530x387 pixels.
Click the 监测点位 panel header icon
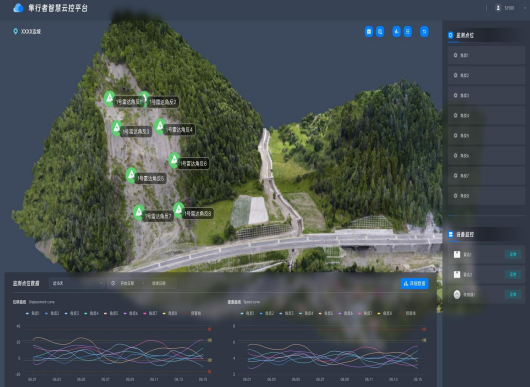451,35
